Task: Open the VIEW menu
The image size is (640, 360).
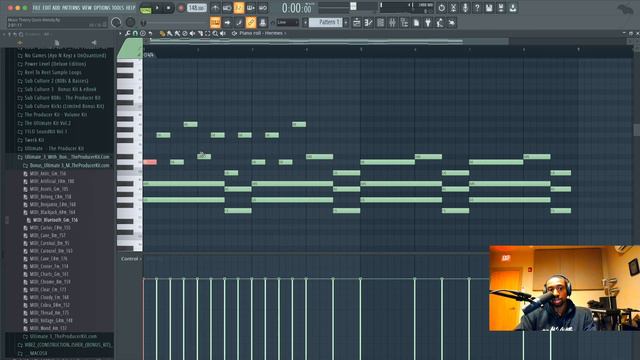Action: point(87,8)
